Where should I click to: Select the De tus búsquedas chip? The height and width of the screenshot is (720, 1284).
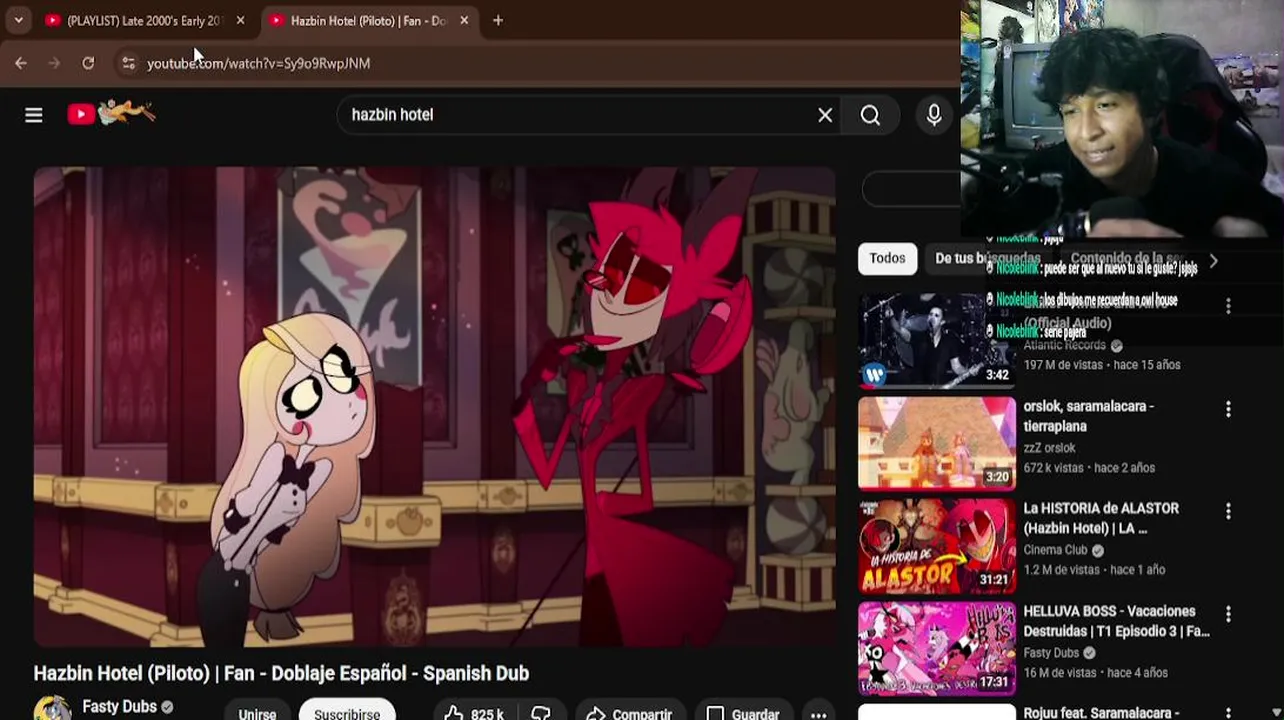(988, 258)
